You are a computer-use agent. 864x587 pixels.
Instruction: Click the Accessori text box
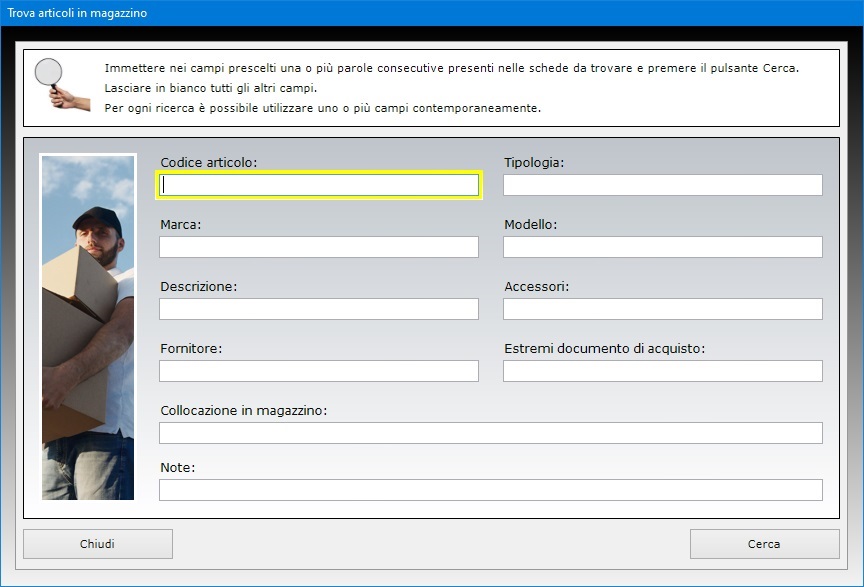[663, 309]
